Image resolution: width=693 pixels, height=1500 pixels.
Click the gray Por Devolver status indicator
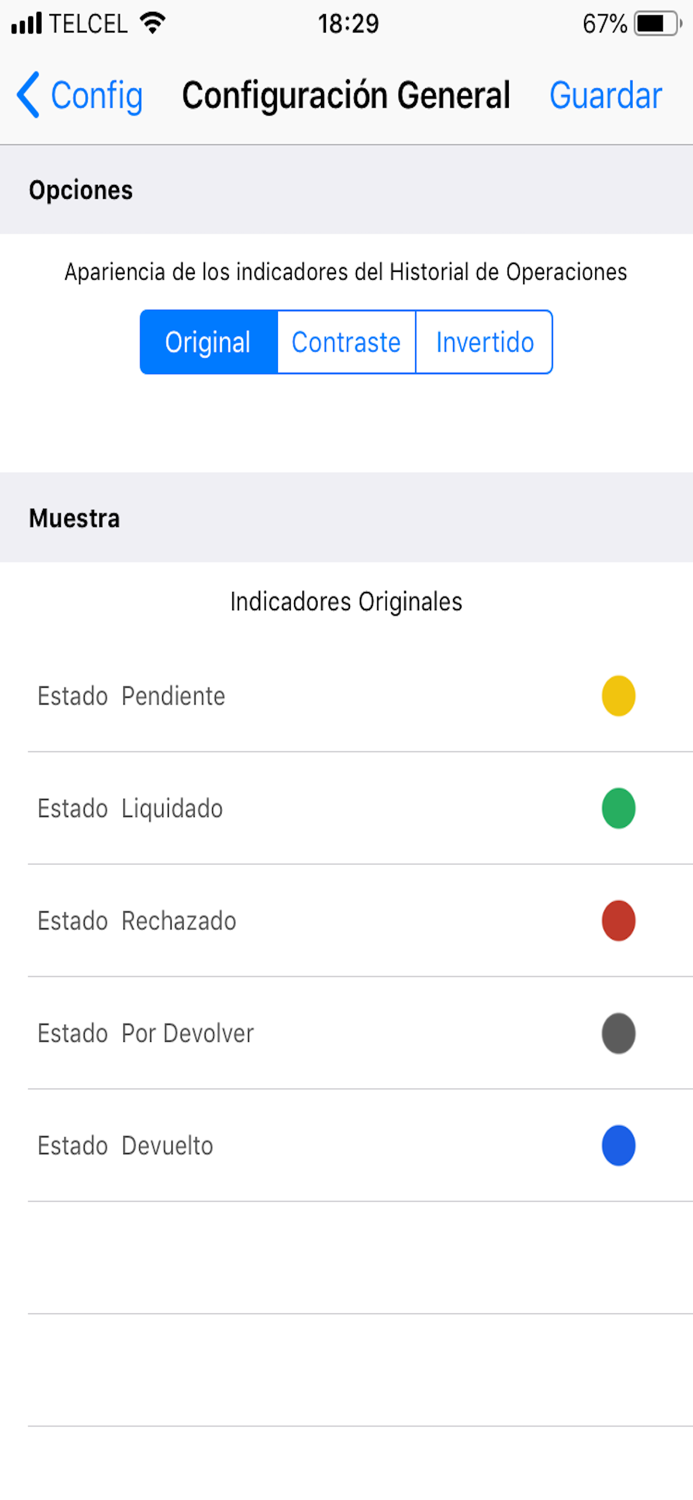click(618, 1033)
